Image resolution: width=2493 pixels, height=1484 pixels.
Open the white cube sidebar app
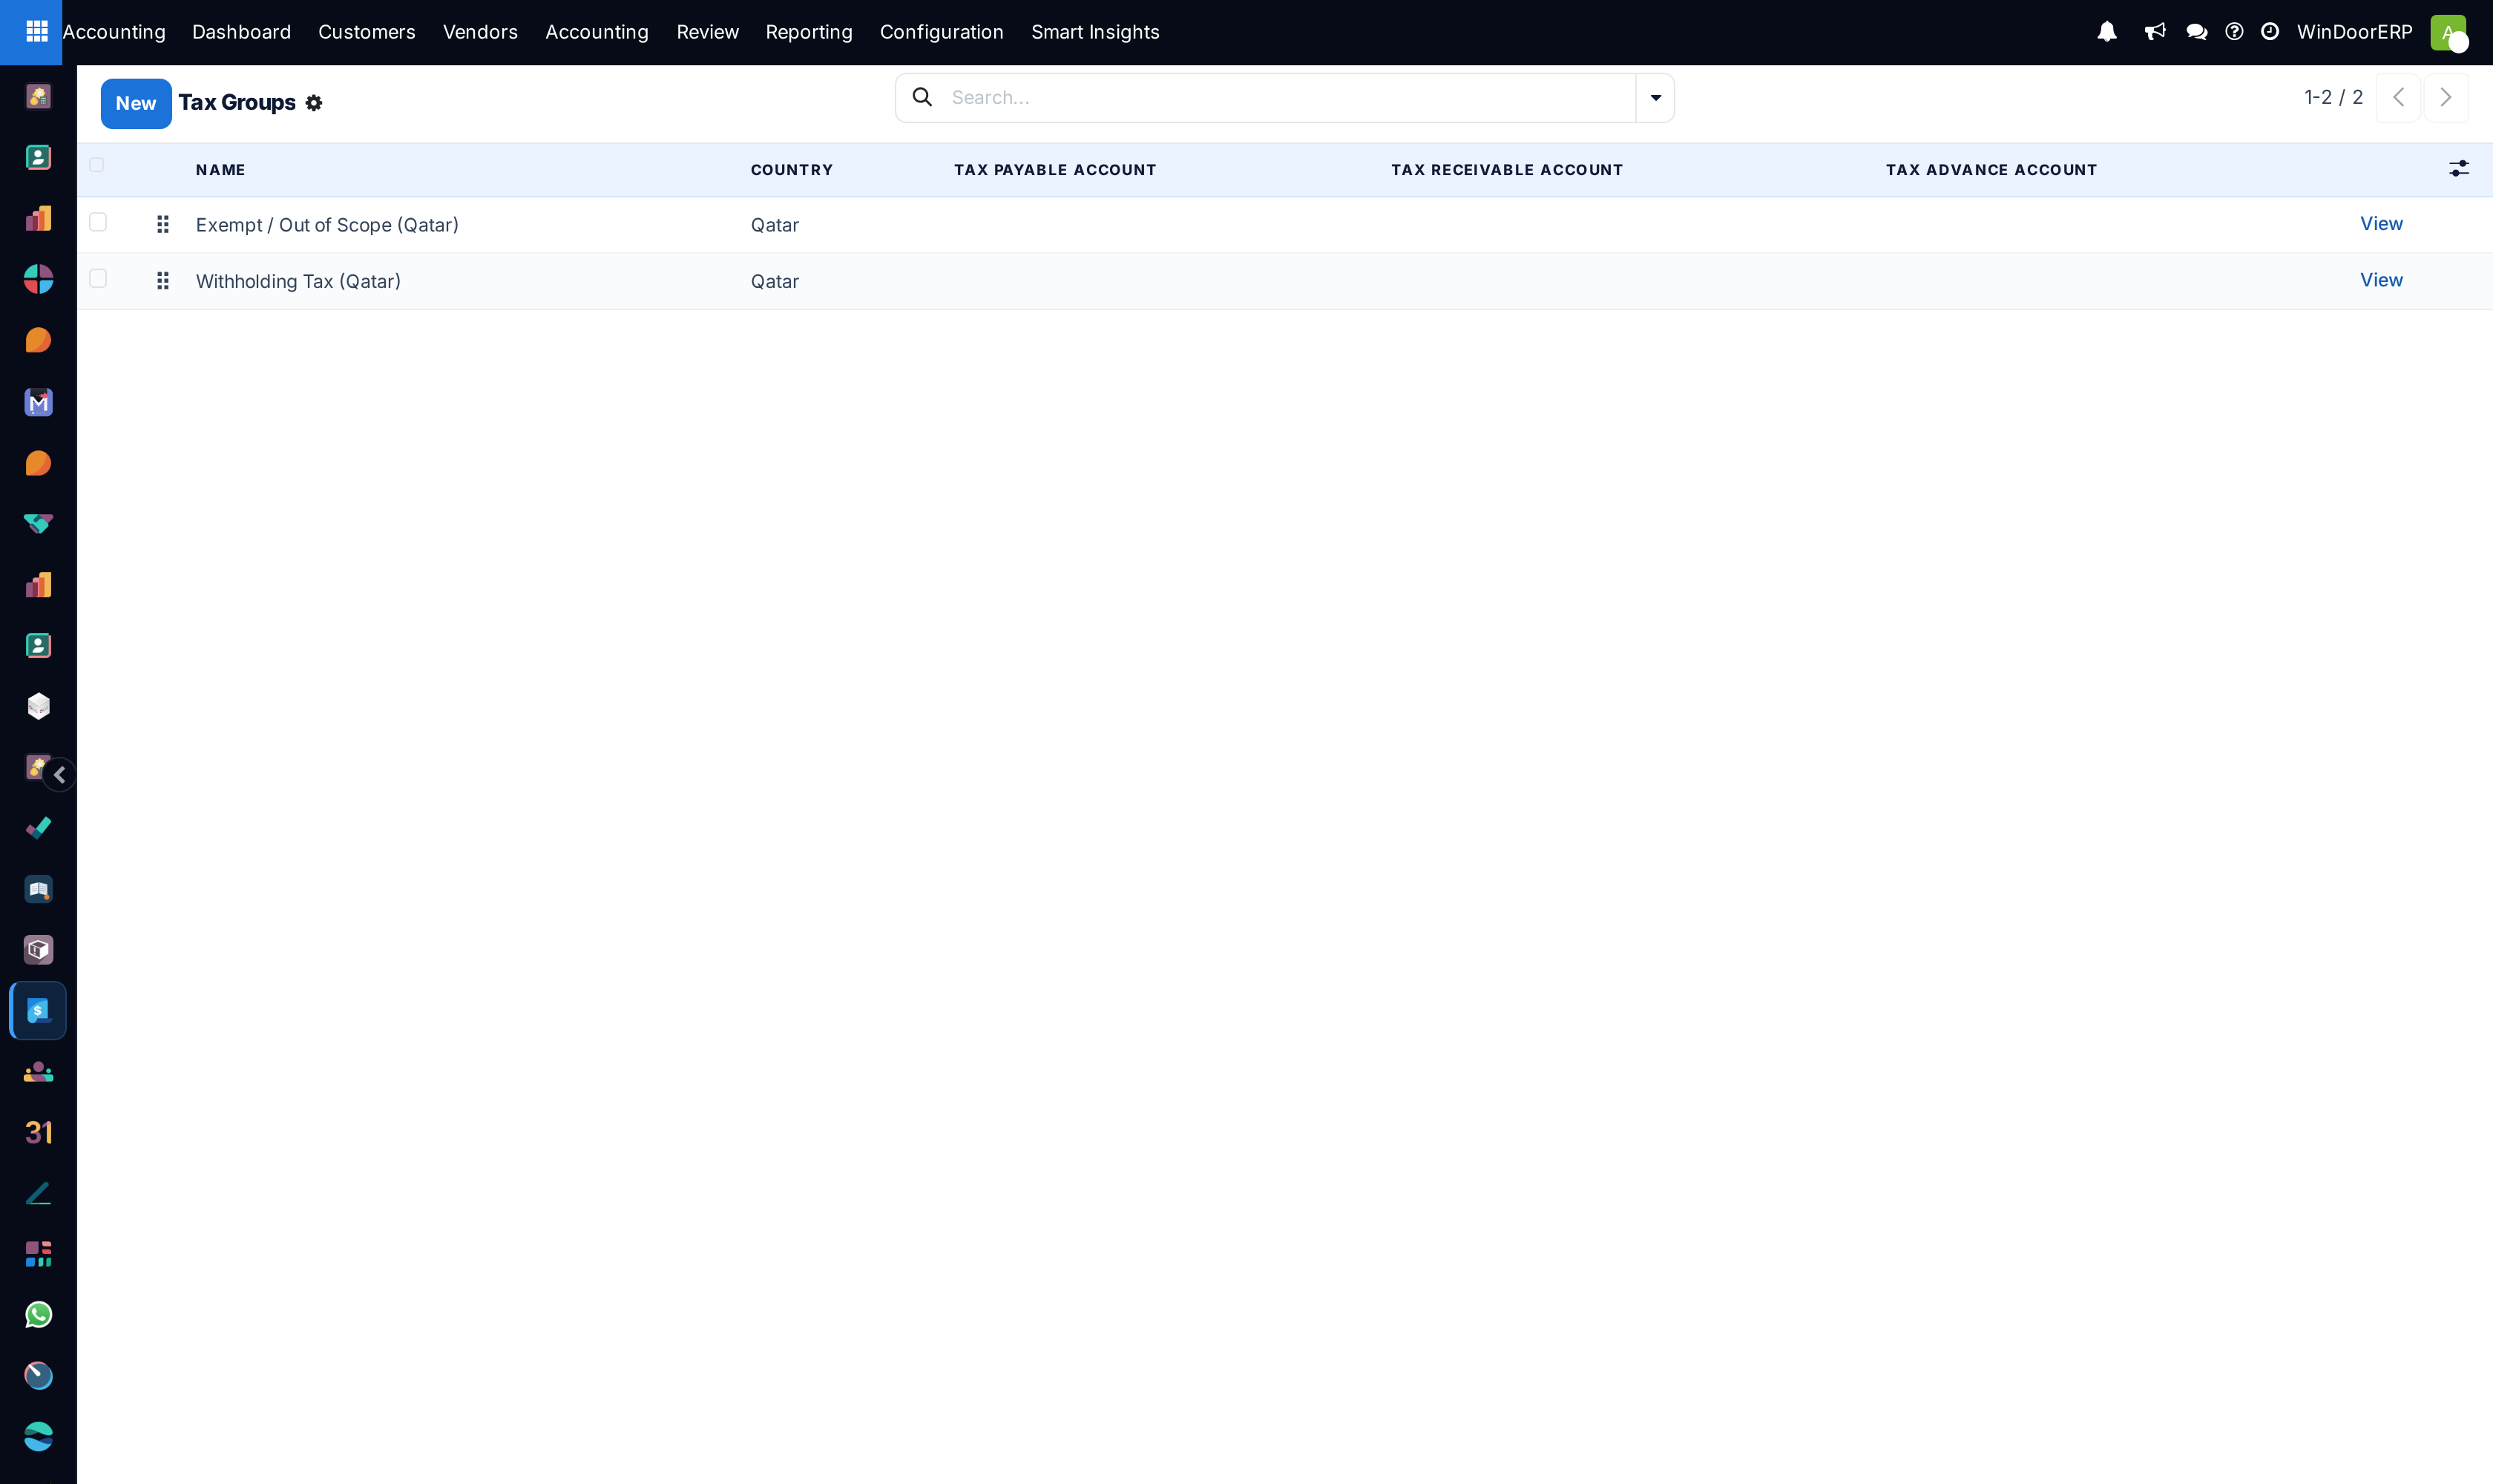tap(38, 706)
